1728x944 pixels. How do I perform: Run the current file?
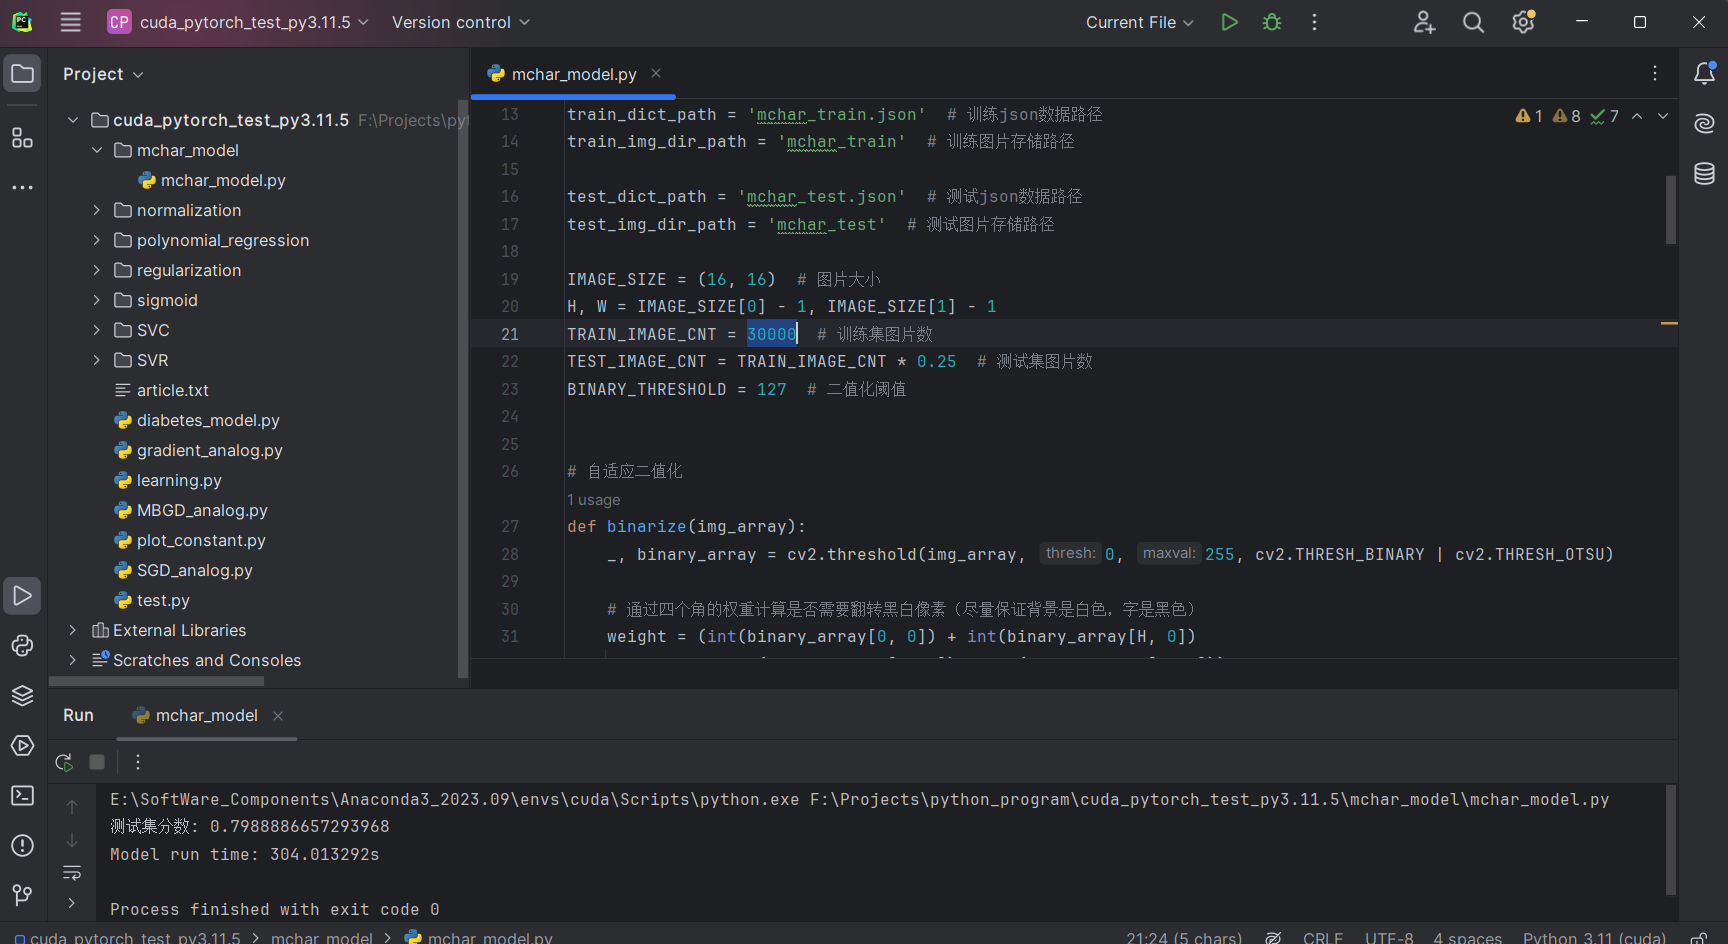1229,22
